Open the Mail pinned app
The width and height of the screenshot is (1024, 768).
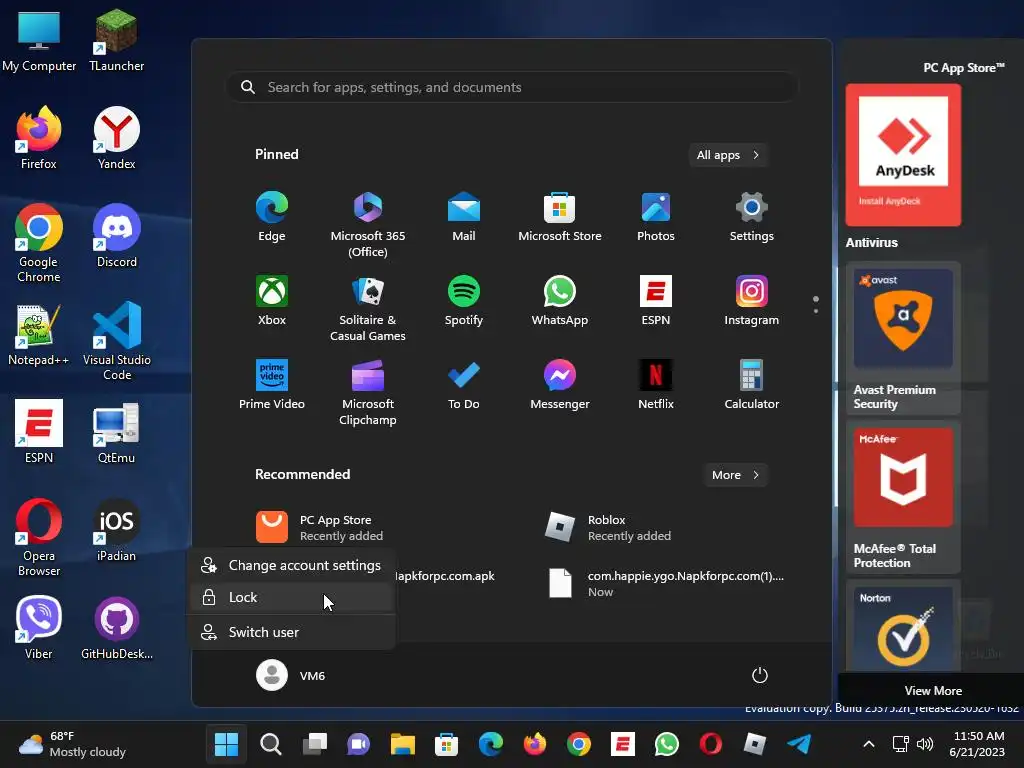click(464, 217)
